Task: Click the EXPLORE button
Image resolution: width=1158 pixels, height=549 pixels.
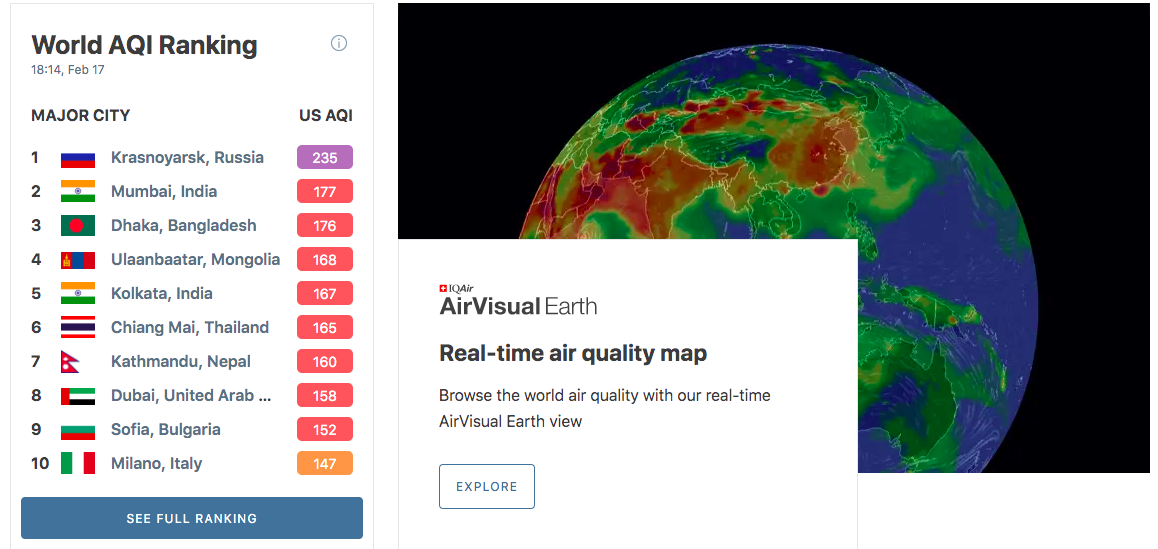Action: pos(487,486)
